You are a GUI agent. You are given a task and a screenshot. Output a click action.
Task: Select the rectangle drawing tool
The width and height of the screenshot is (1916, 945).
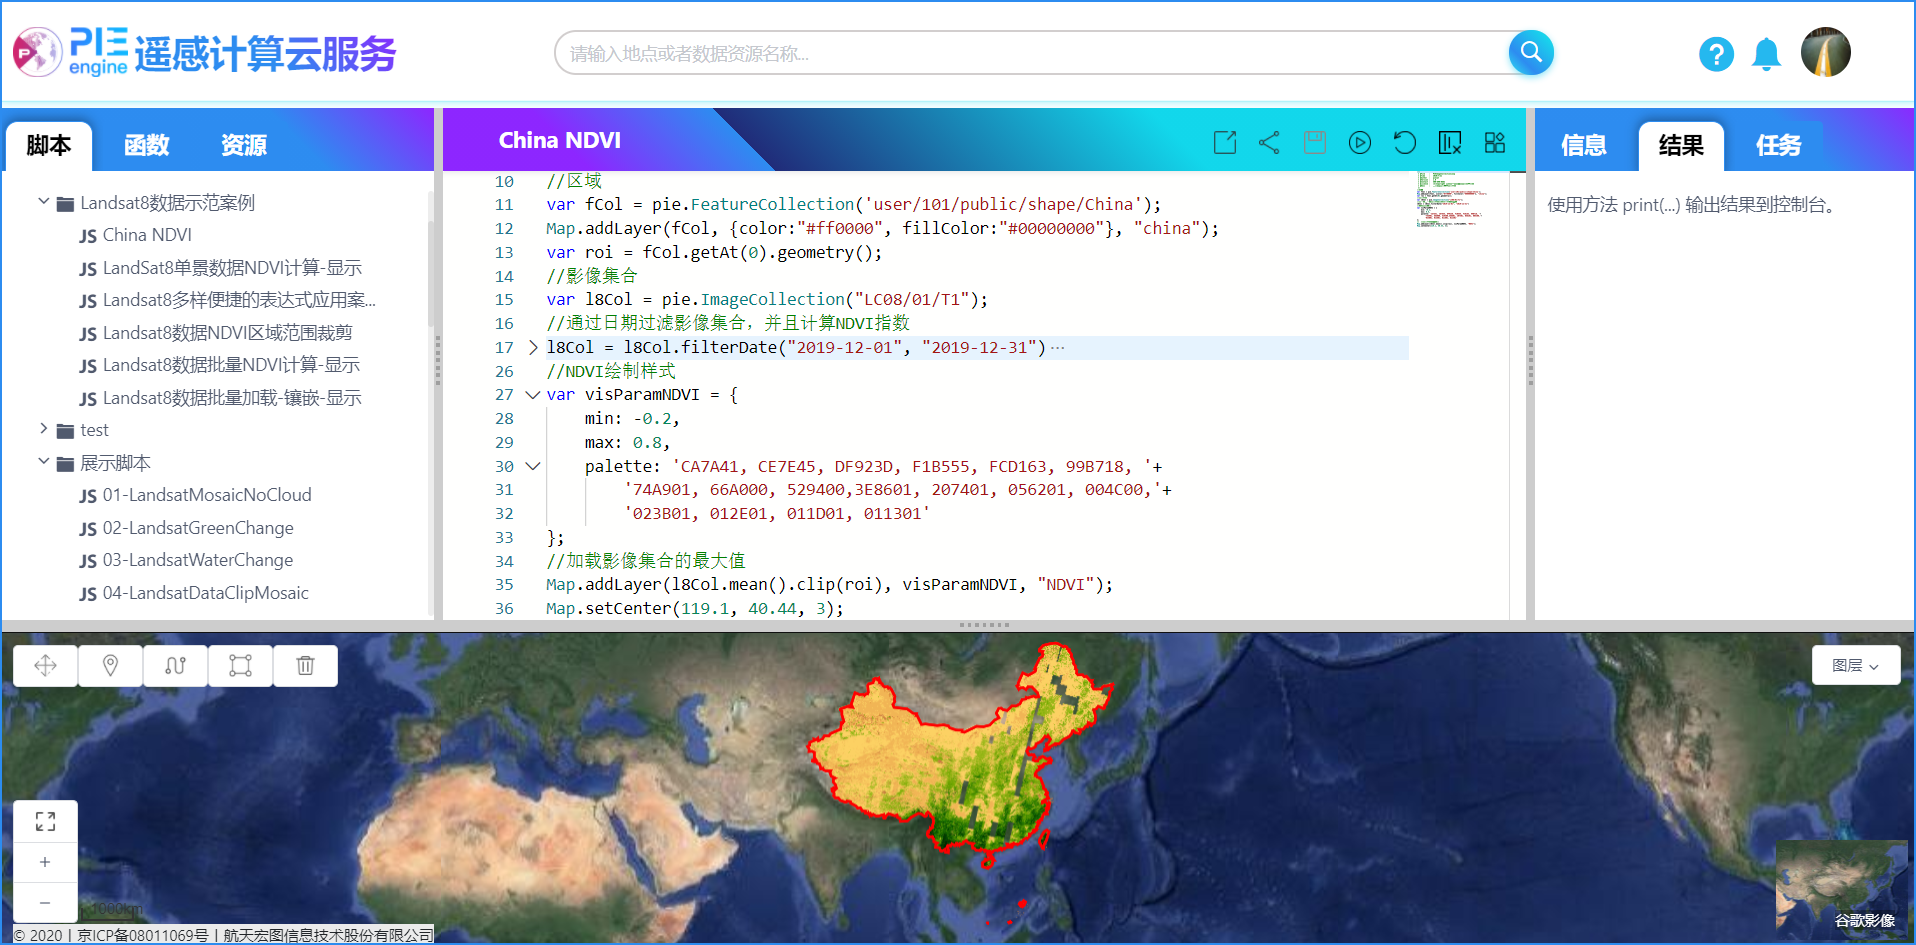(240, 666)
